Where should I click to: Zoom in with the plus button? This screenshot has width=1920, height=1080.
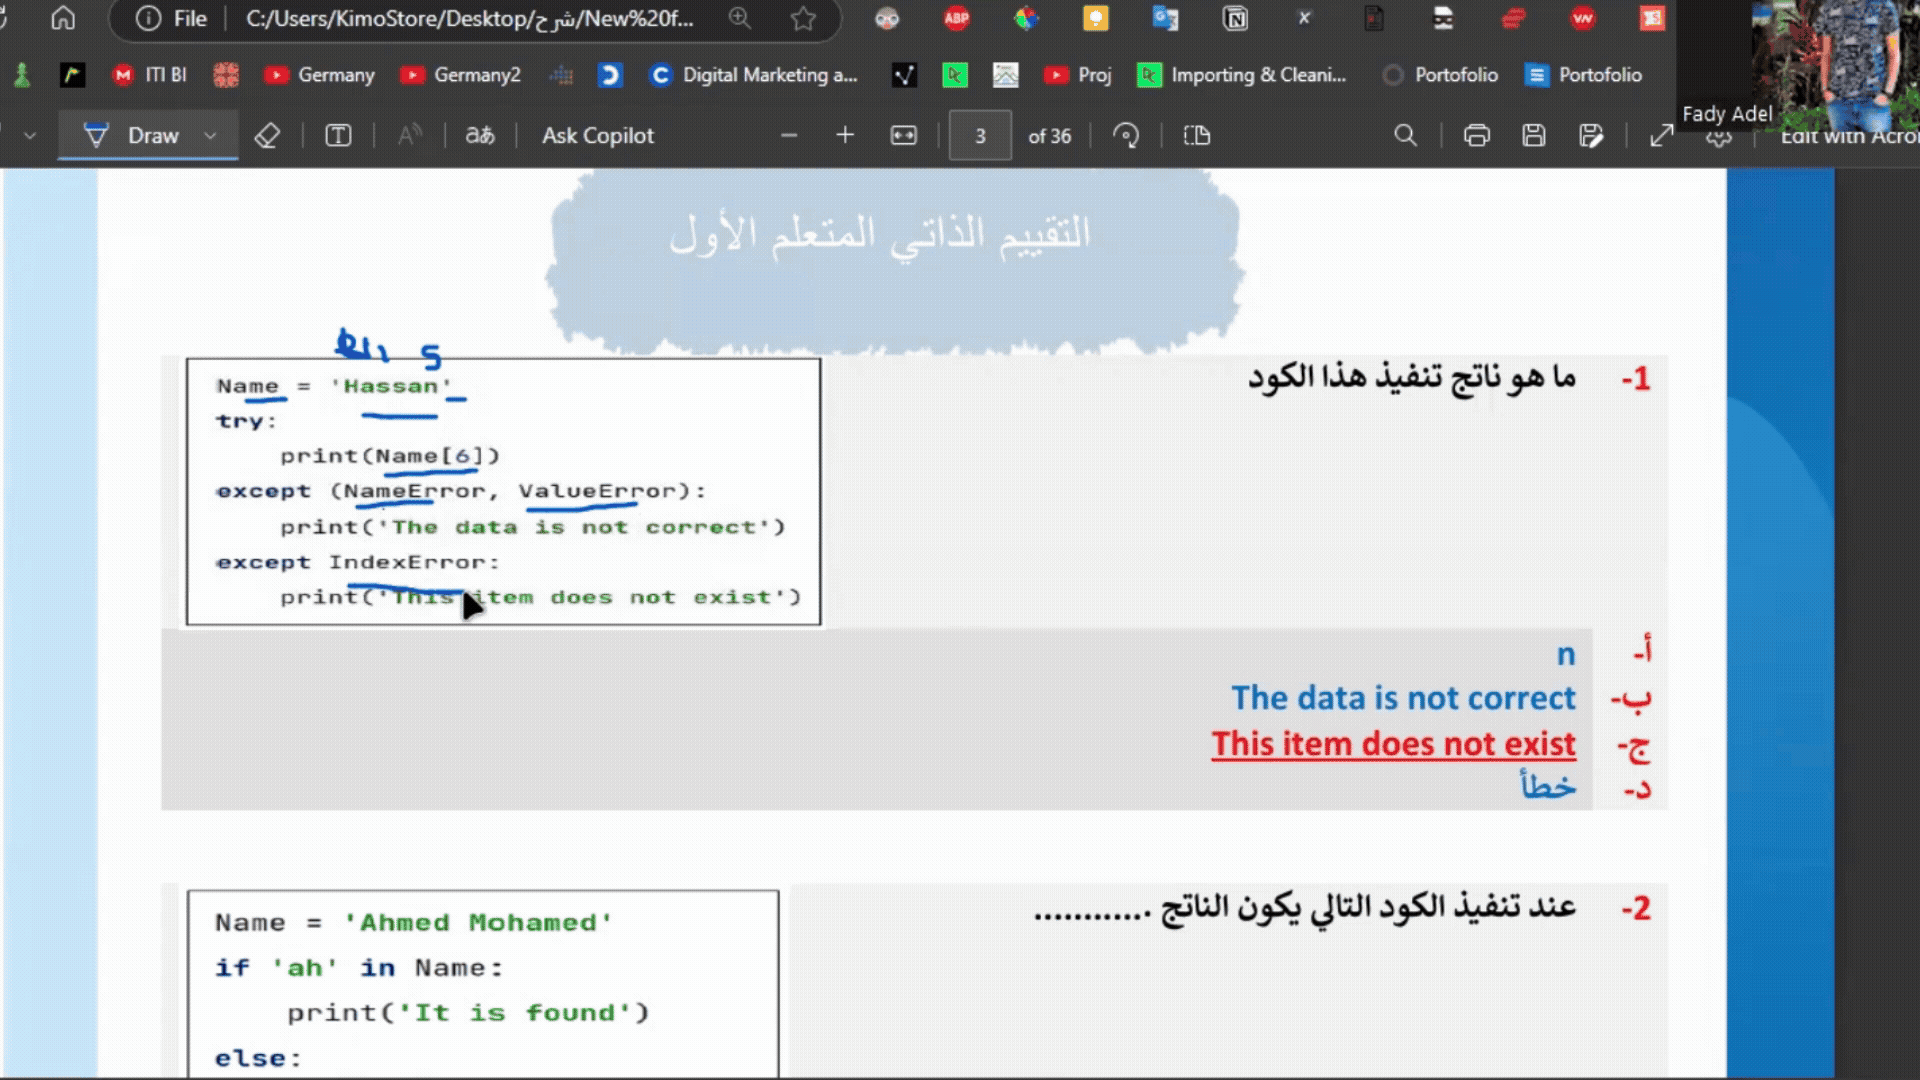[x=845, y=136]
